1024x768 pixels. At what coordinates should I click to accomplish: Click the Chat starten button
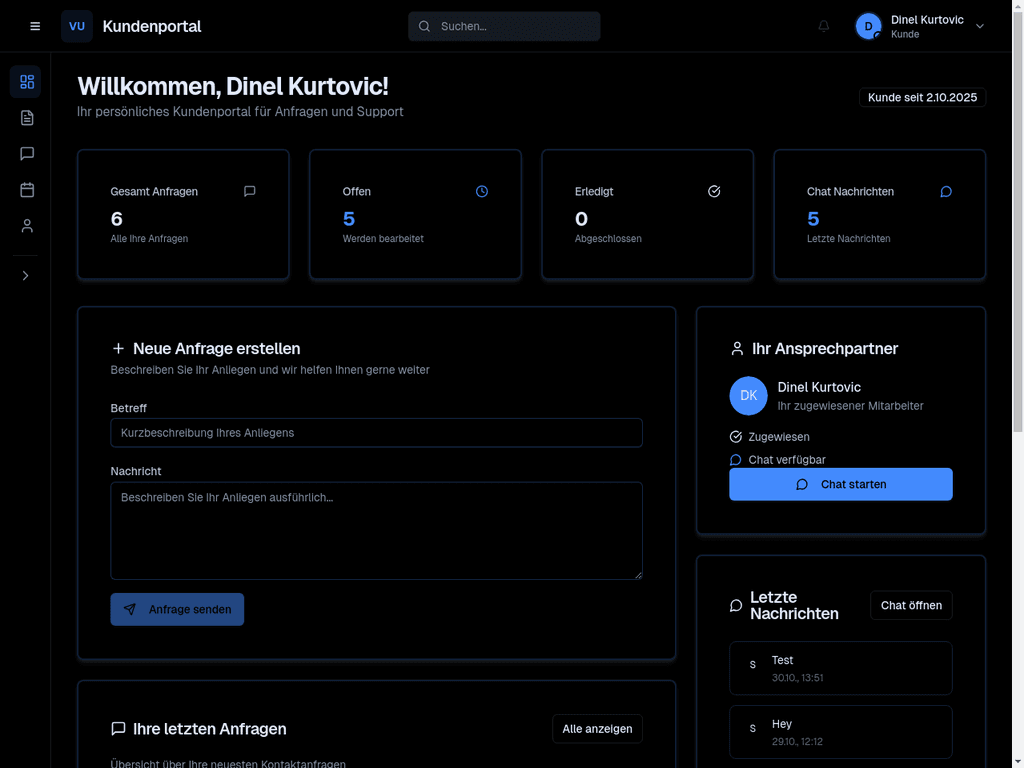(841, 484)
